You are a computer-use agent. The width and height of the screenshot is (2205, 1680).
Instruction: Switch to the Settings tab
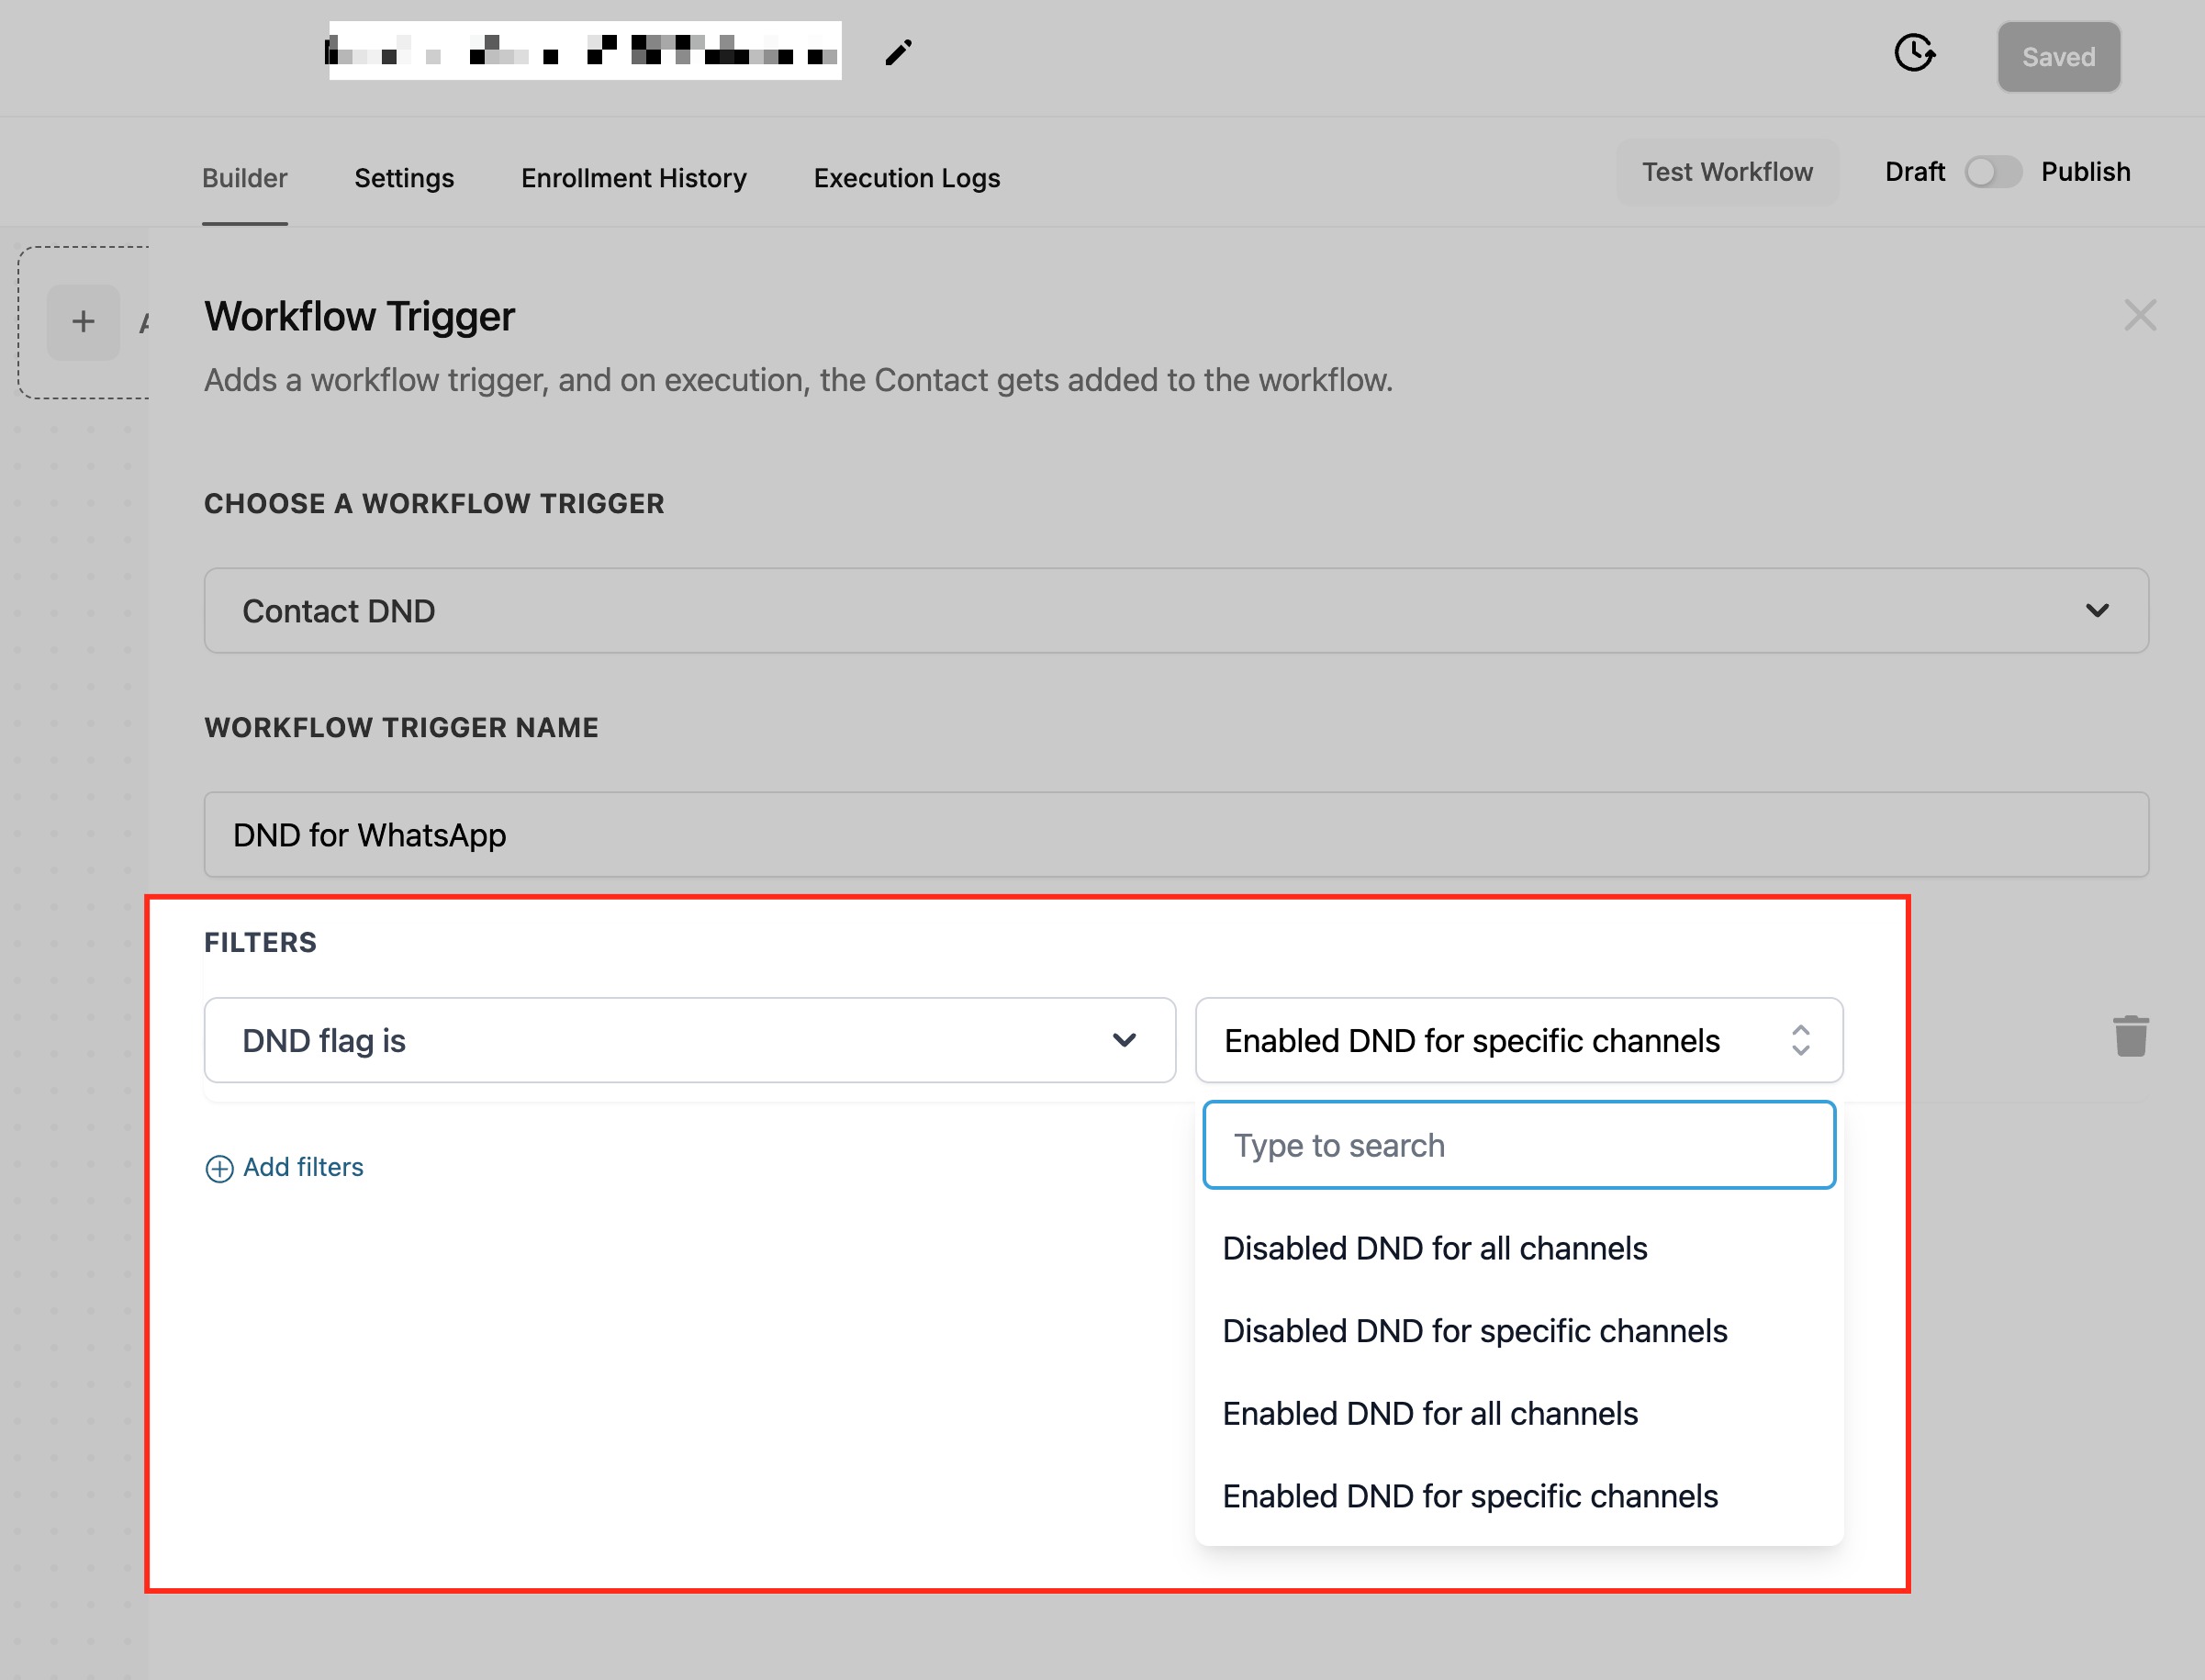click(404, 178)
